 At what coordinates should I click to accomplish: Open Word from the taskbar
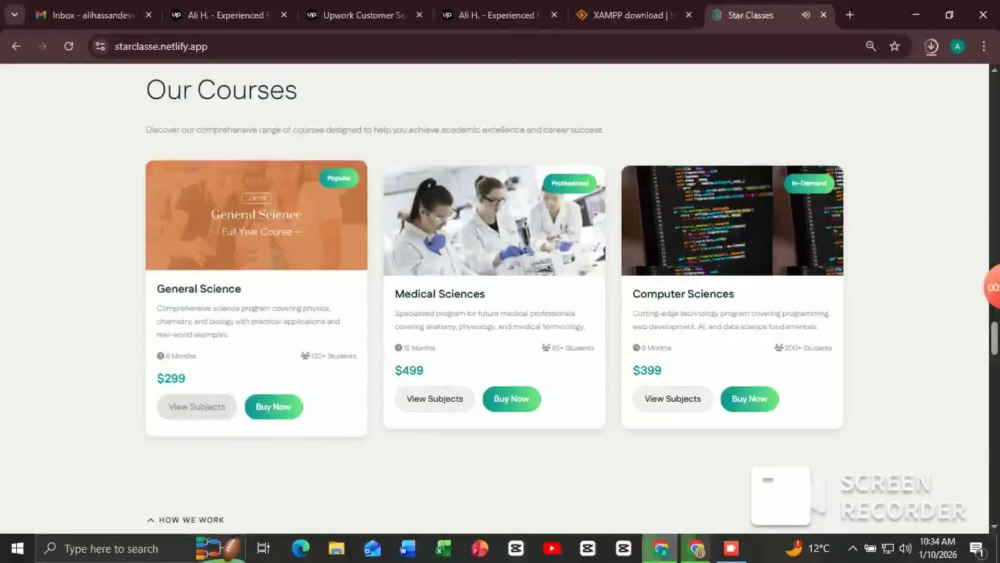coord(408,548)
